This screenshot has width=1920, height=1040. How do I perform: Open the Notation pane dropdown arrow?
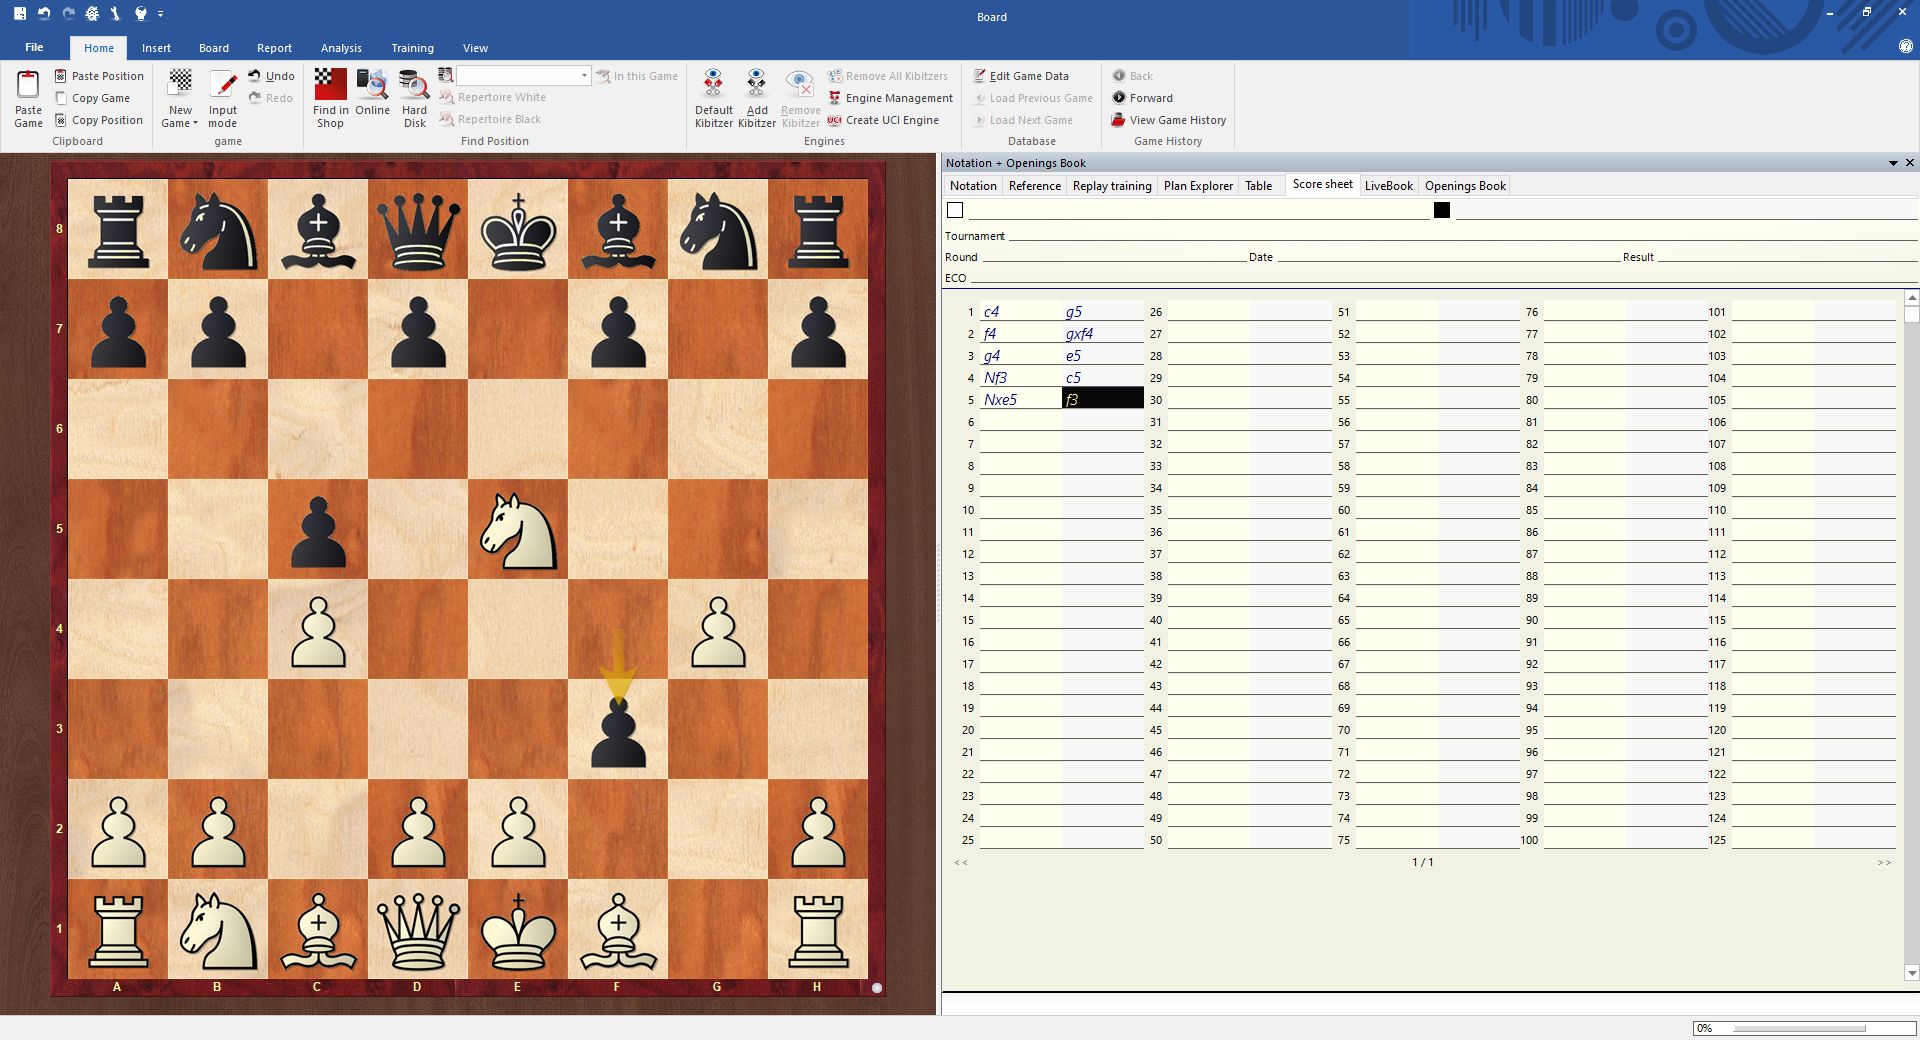click(1893, 163)
